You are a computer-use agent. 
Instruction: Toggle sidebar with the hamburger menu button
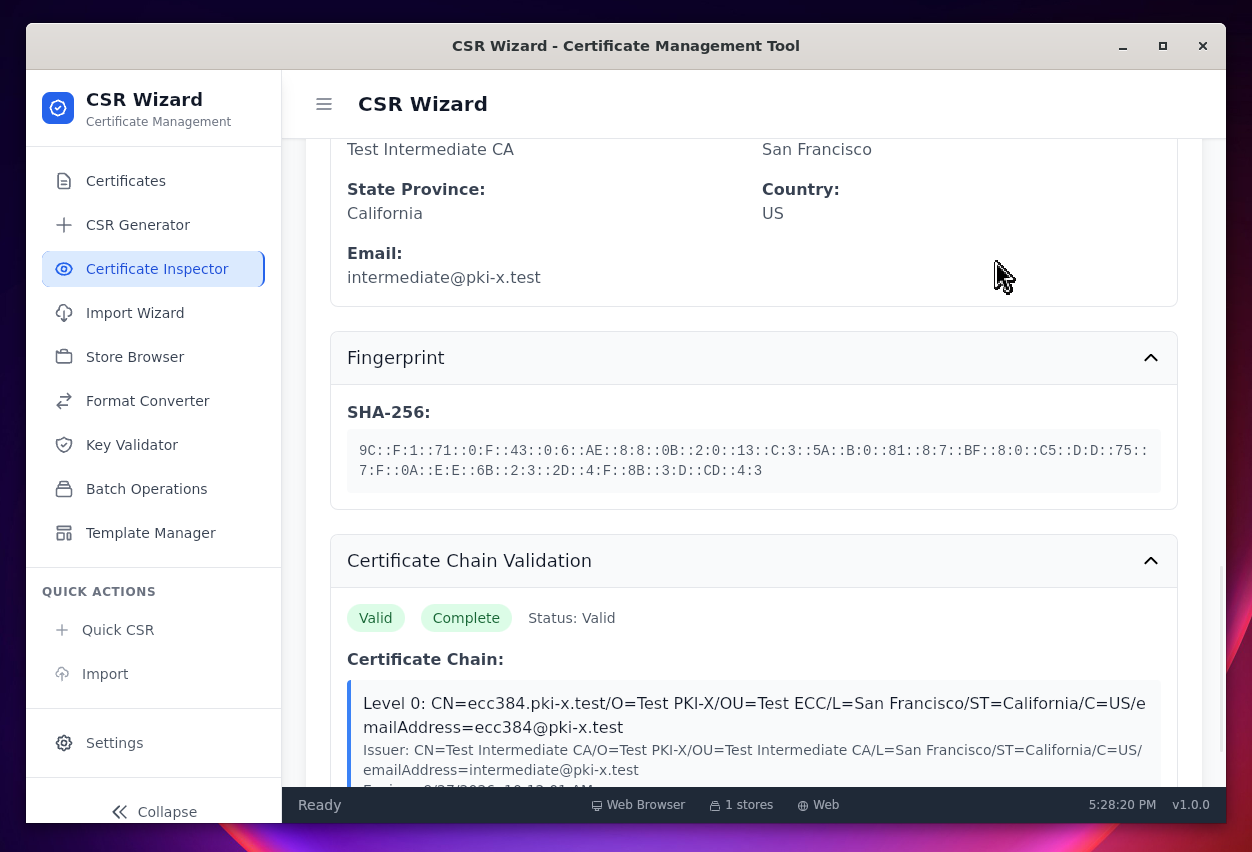[x=324, y=104]
